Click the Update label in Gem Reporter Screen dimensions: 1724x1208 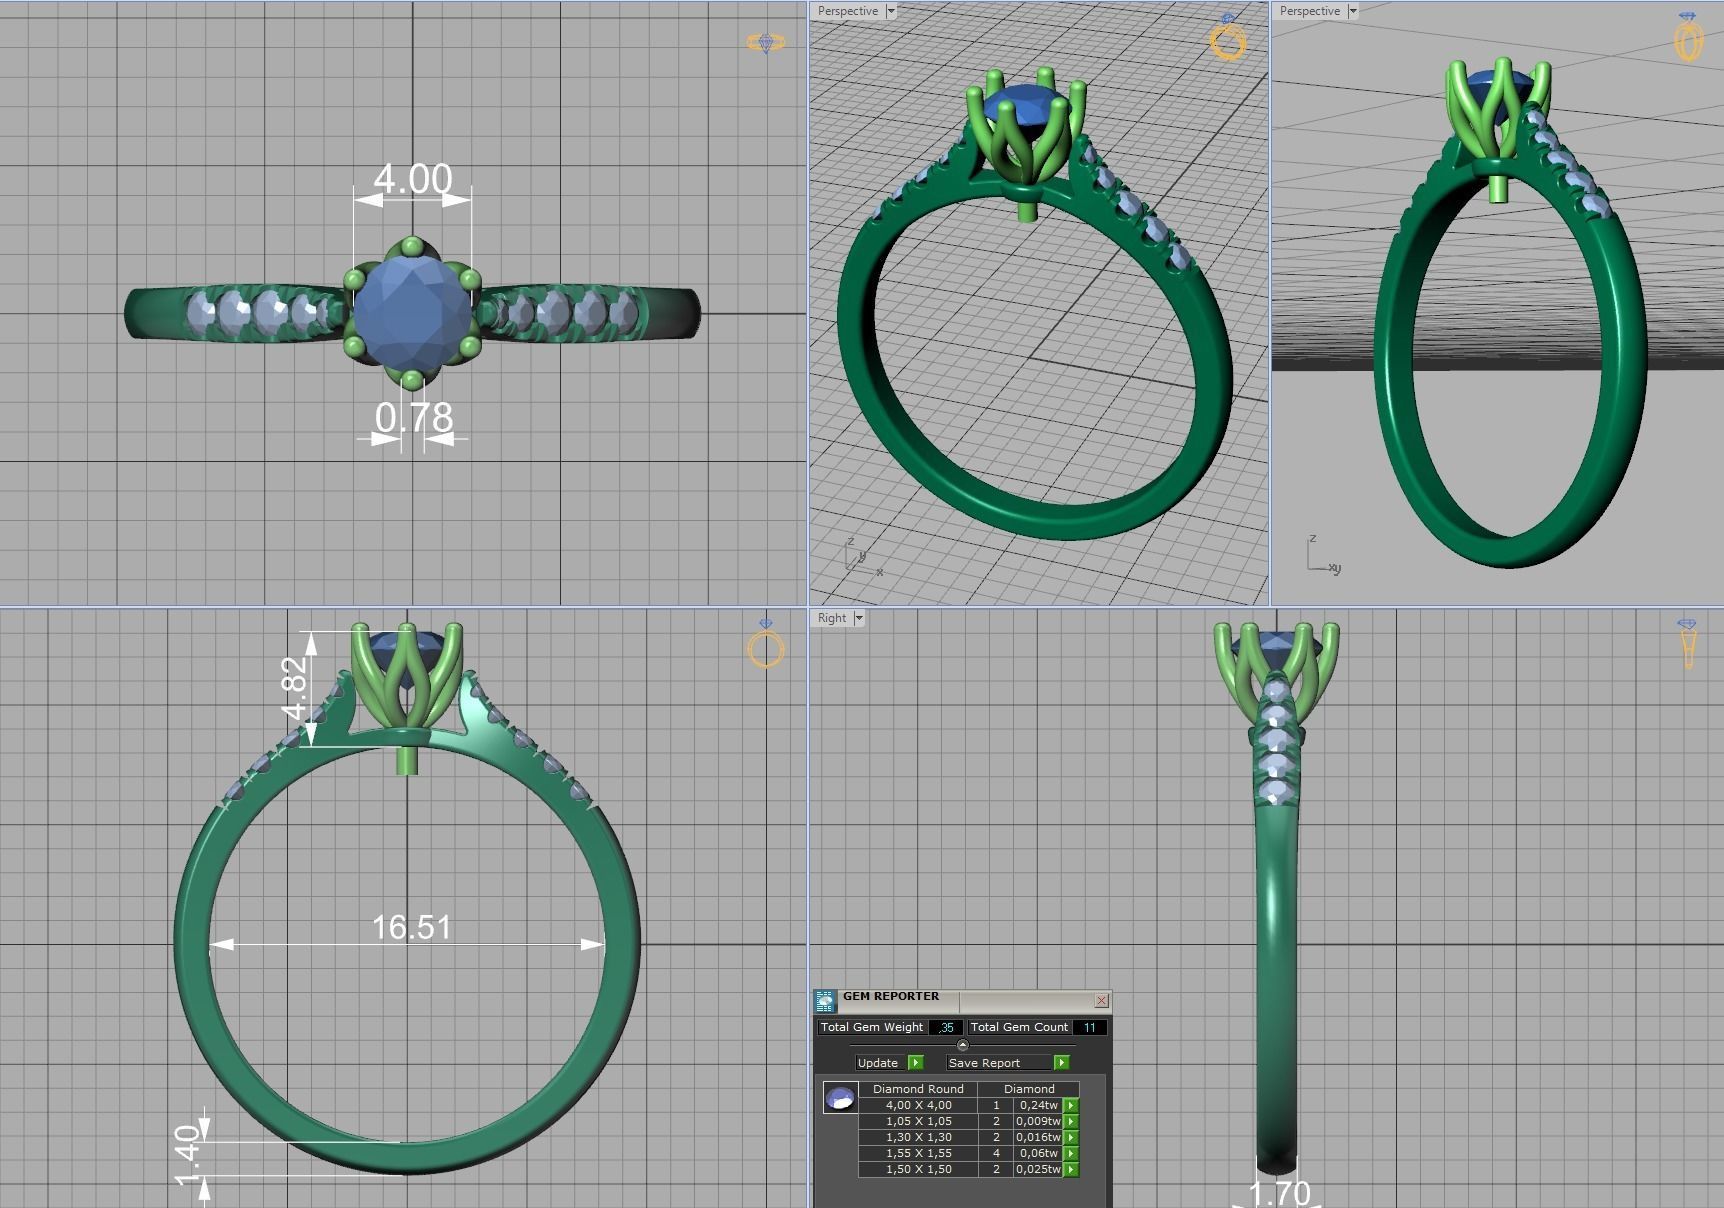878,1063
